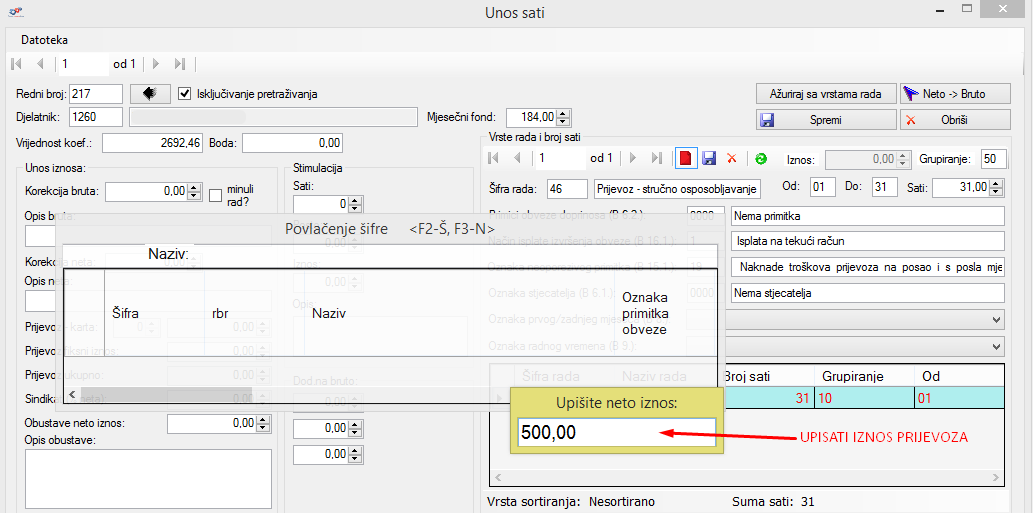Go to last record in Vrste rada navigator
This screenshot has height=513, width=1033.
pyautogui.click(x=656, y=158)
